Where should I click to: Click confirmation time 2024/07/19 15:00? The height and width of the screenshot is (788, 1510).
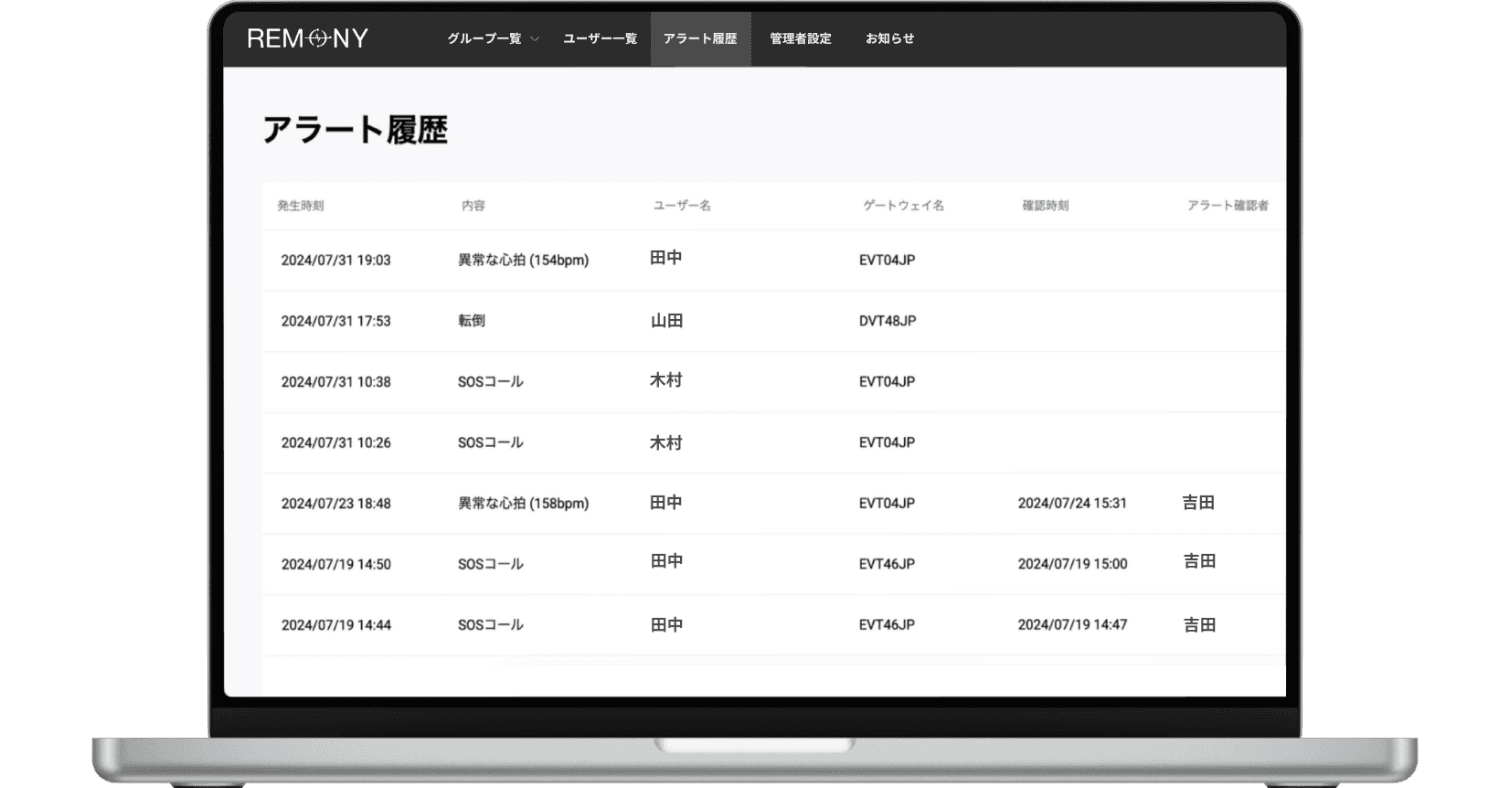tap(1072, 564)
